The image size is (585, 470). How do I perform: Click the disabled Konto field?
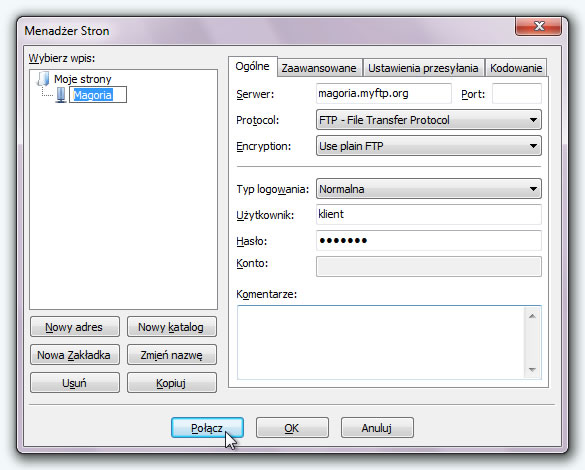429,266
